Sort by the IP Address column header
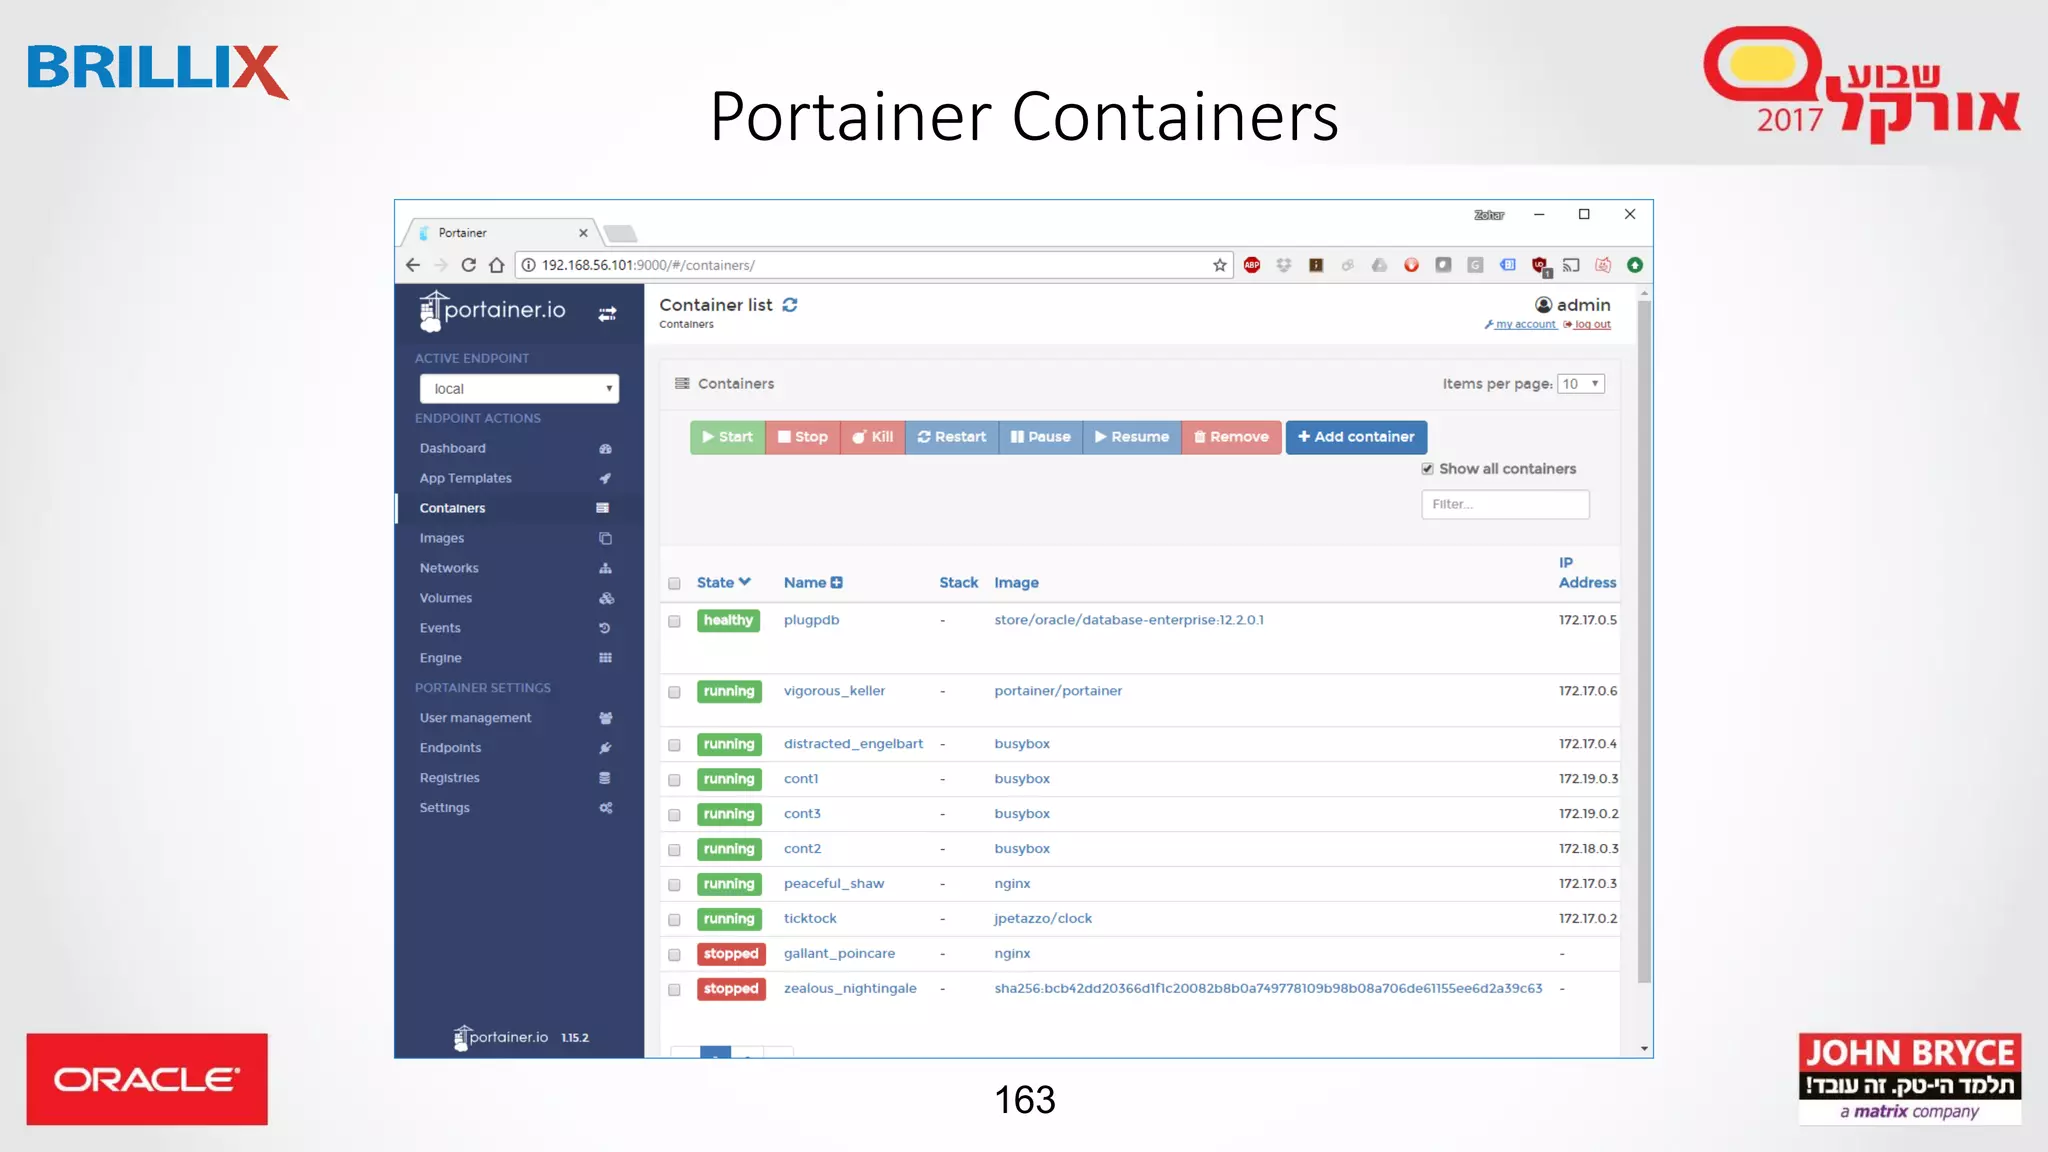The image size is (2048, 1152). coord(1587,573)
